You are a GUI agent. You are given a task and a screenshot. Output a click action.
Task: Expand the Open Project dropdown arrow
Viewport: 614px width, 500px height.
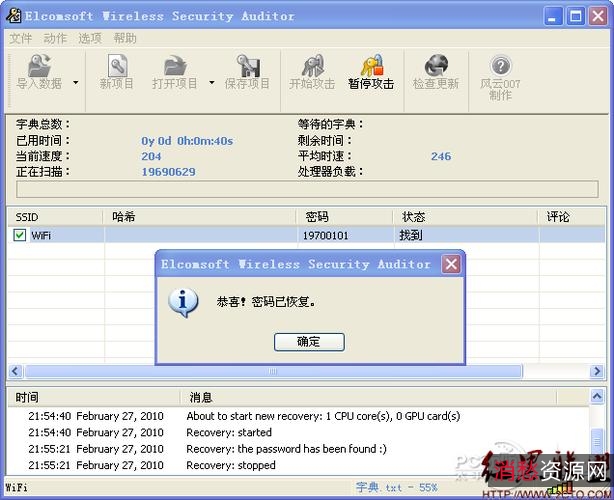pos(211,82)
